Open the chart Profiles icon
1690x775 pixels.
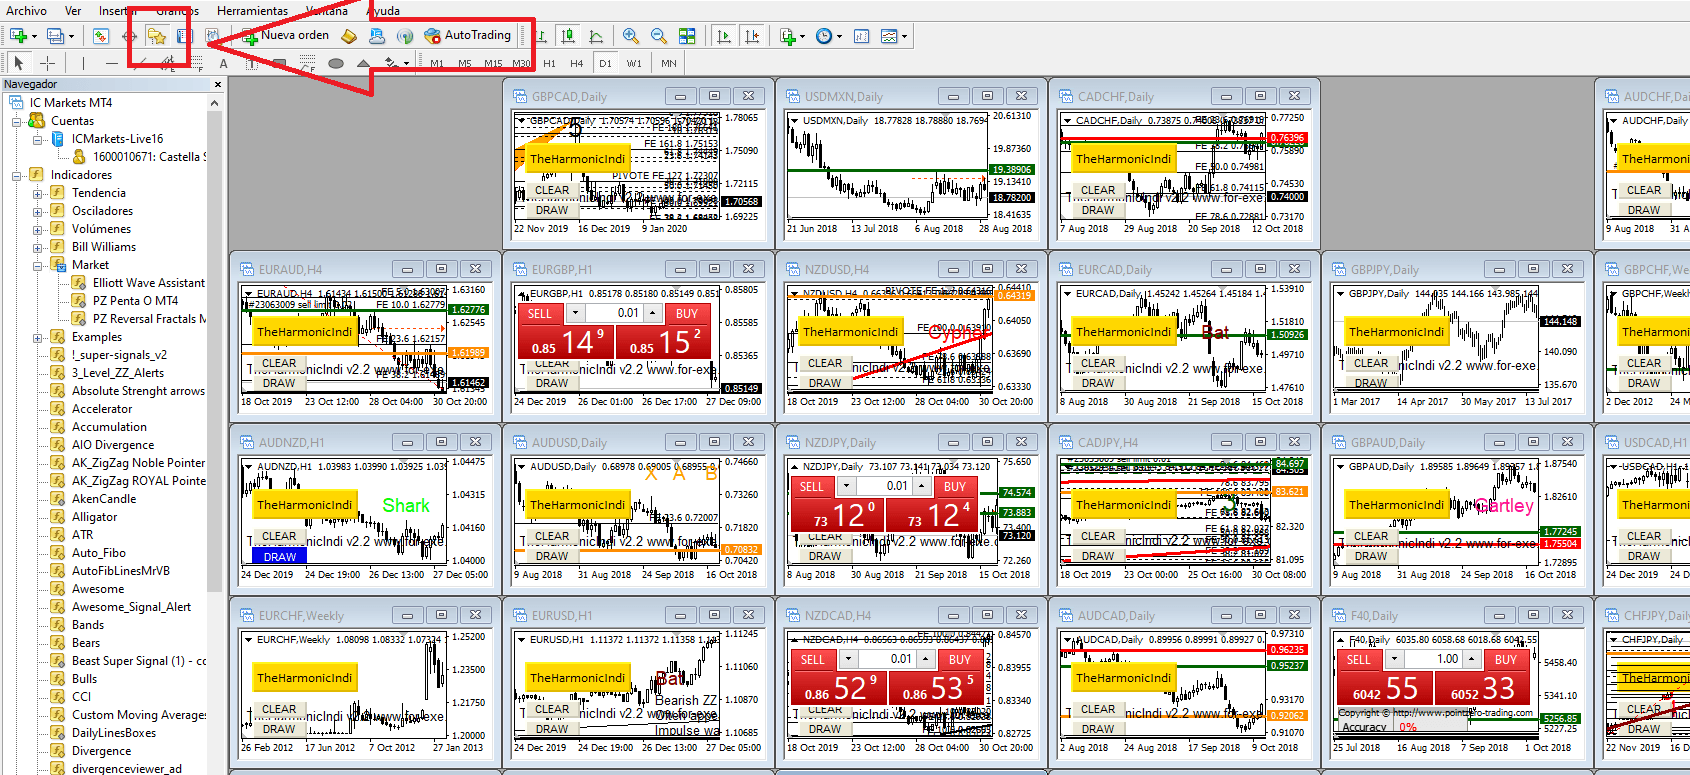(55, 36)
